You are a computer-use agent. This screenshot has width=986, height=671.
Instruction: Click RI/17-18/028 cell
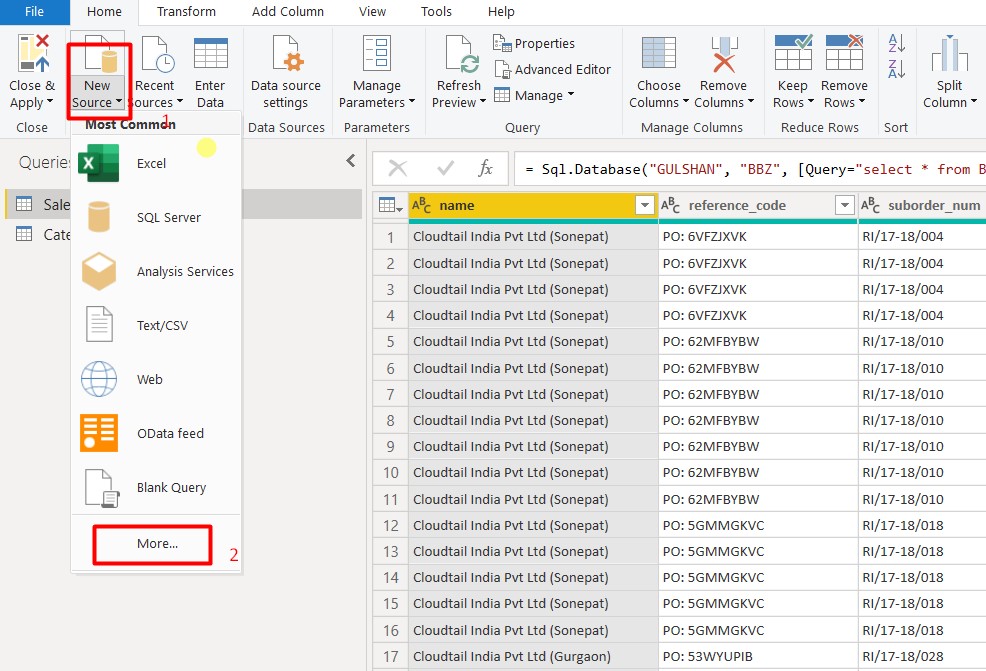point(922,657)
